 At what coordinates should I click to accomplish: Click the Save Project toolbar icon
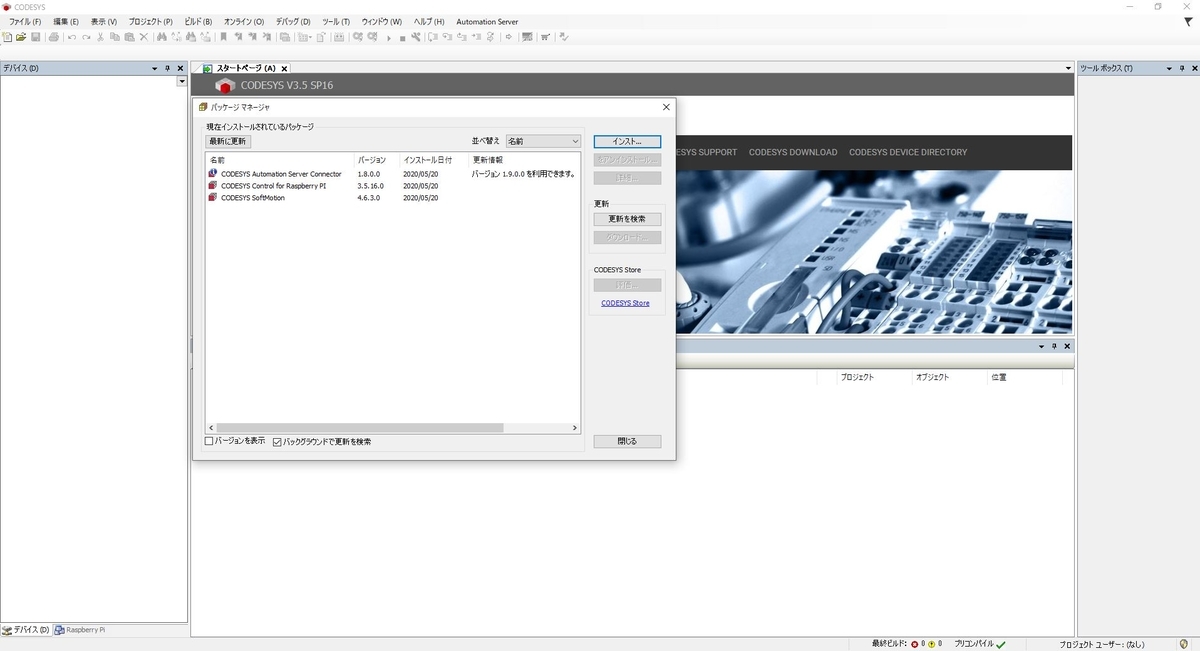(x=35, y=37)
